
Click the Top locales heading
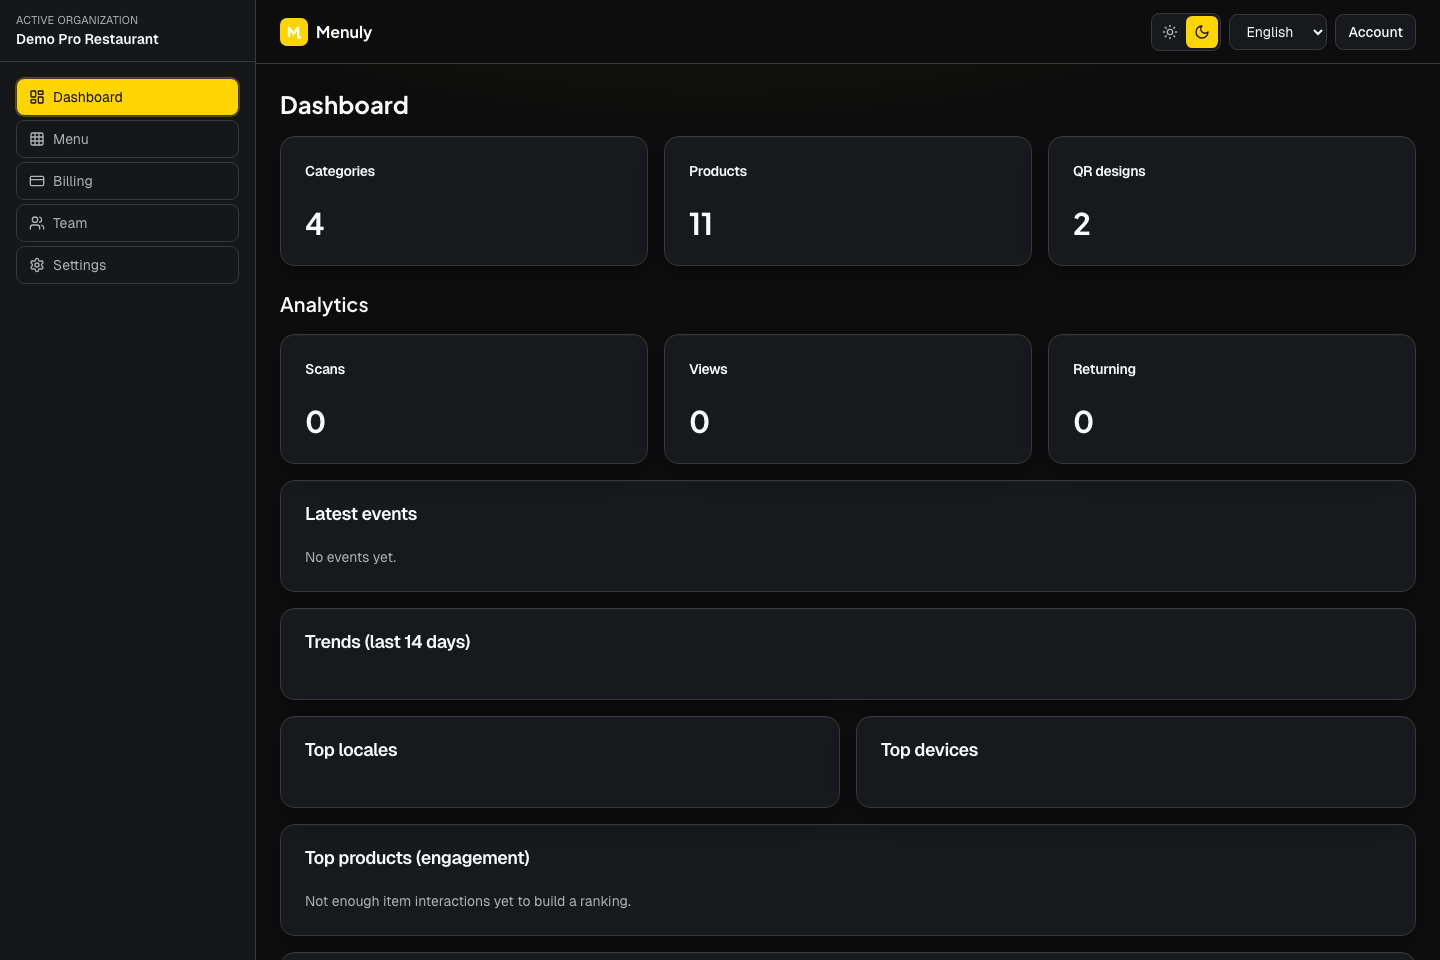point(351,750)
